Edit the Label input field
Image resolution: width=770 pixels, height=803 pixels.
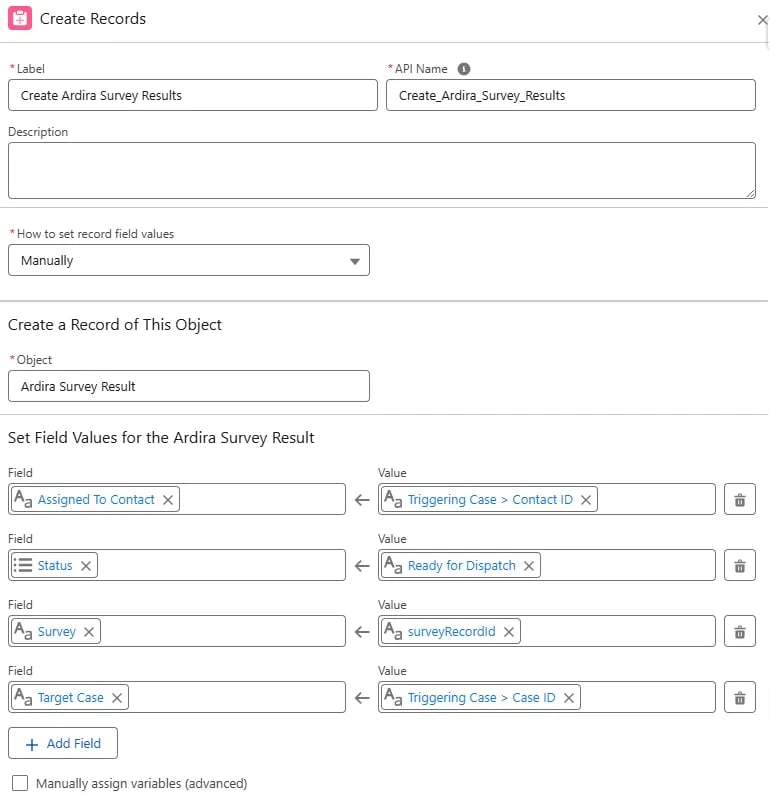tap(192, 95)
